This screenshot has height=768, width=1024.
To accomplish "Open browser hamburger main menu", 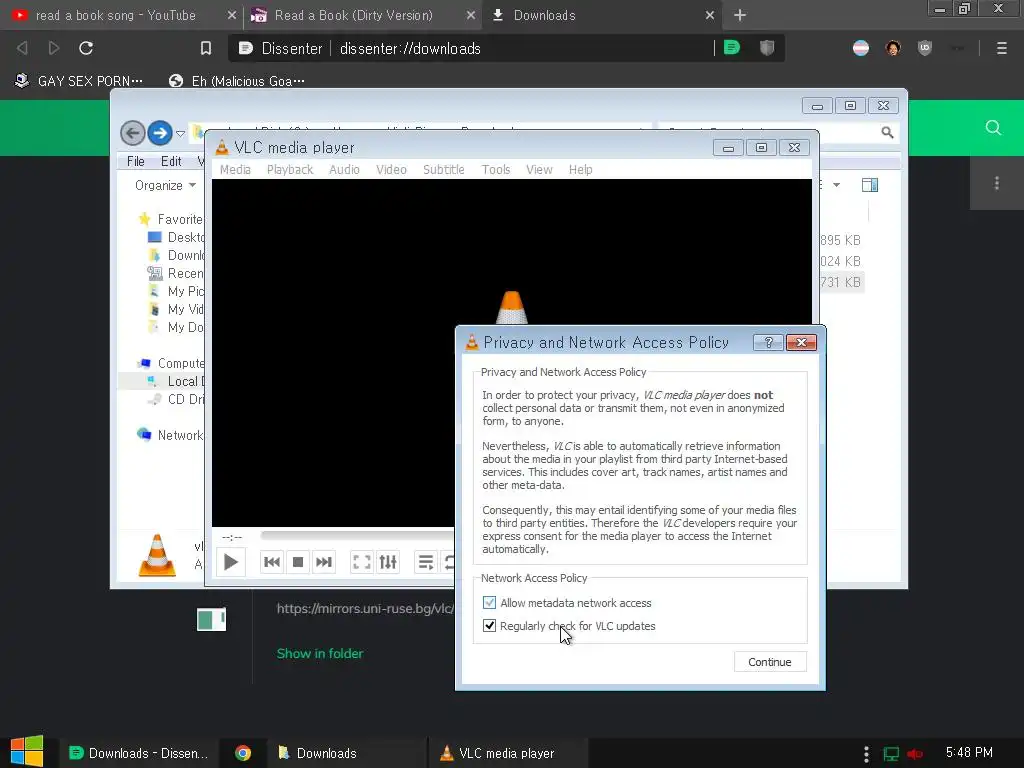I will [1001, 48].
